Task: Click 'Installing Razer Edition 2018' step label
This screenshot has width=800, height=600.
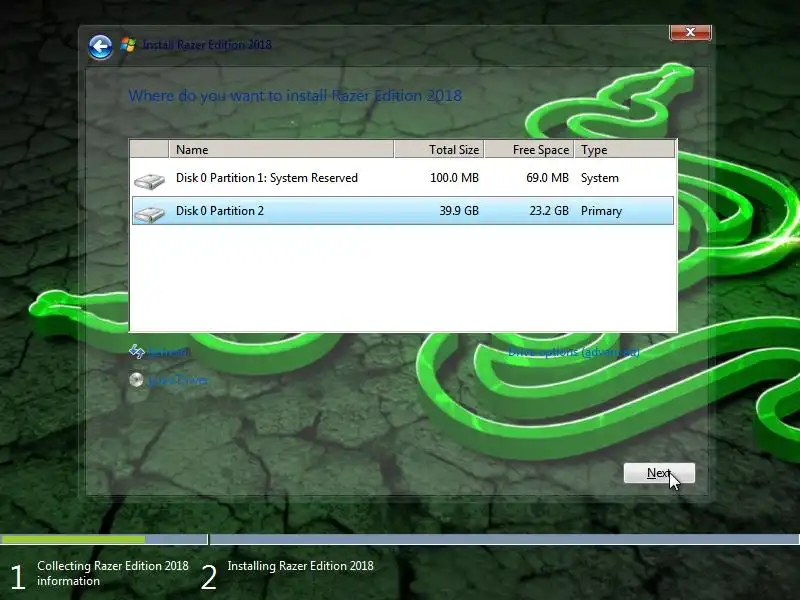Action: (301, 566)
